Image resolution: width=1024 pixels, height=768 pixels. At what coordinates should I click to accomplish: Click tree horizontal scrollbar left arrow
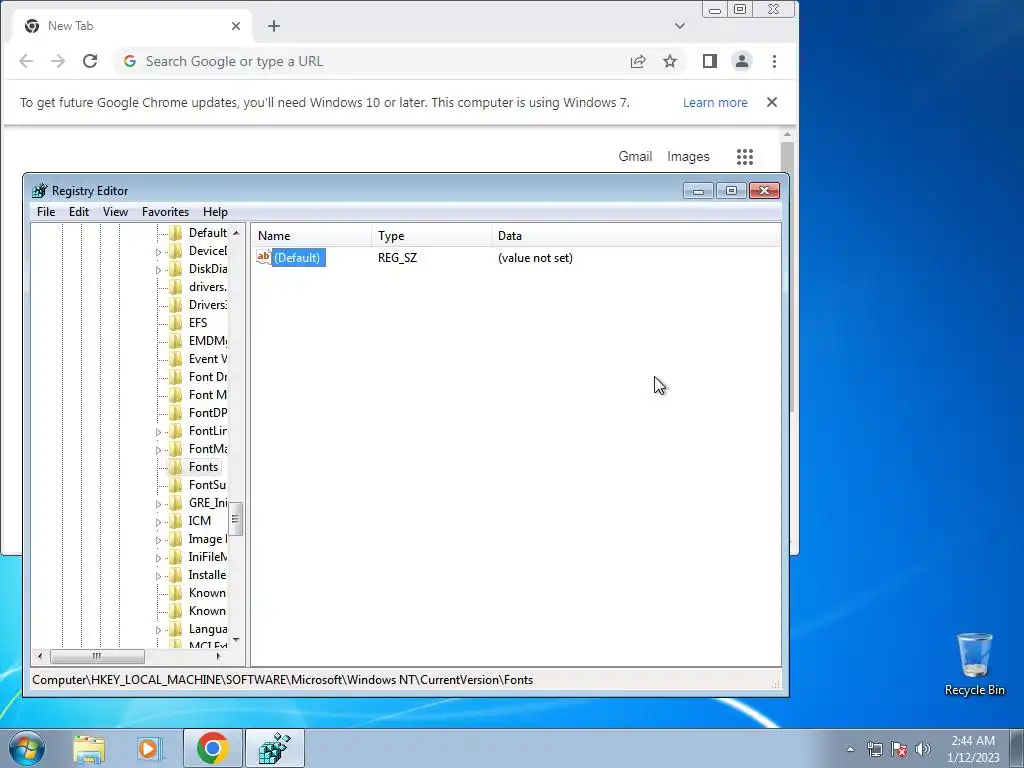40,656
